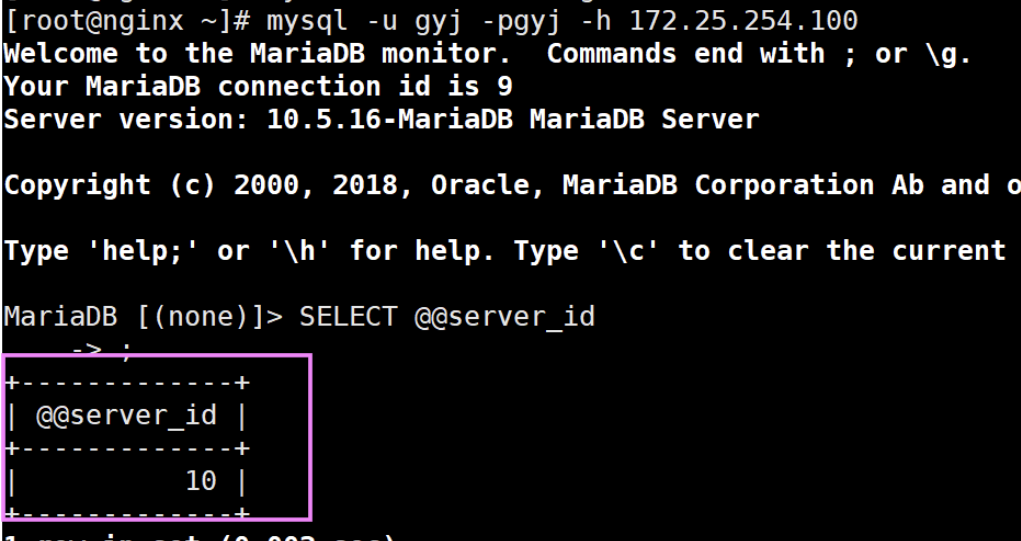Click the Copyright (c) 2000, 2018 line
1021x541 pixels.
512,185
